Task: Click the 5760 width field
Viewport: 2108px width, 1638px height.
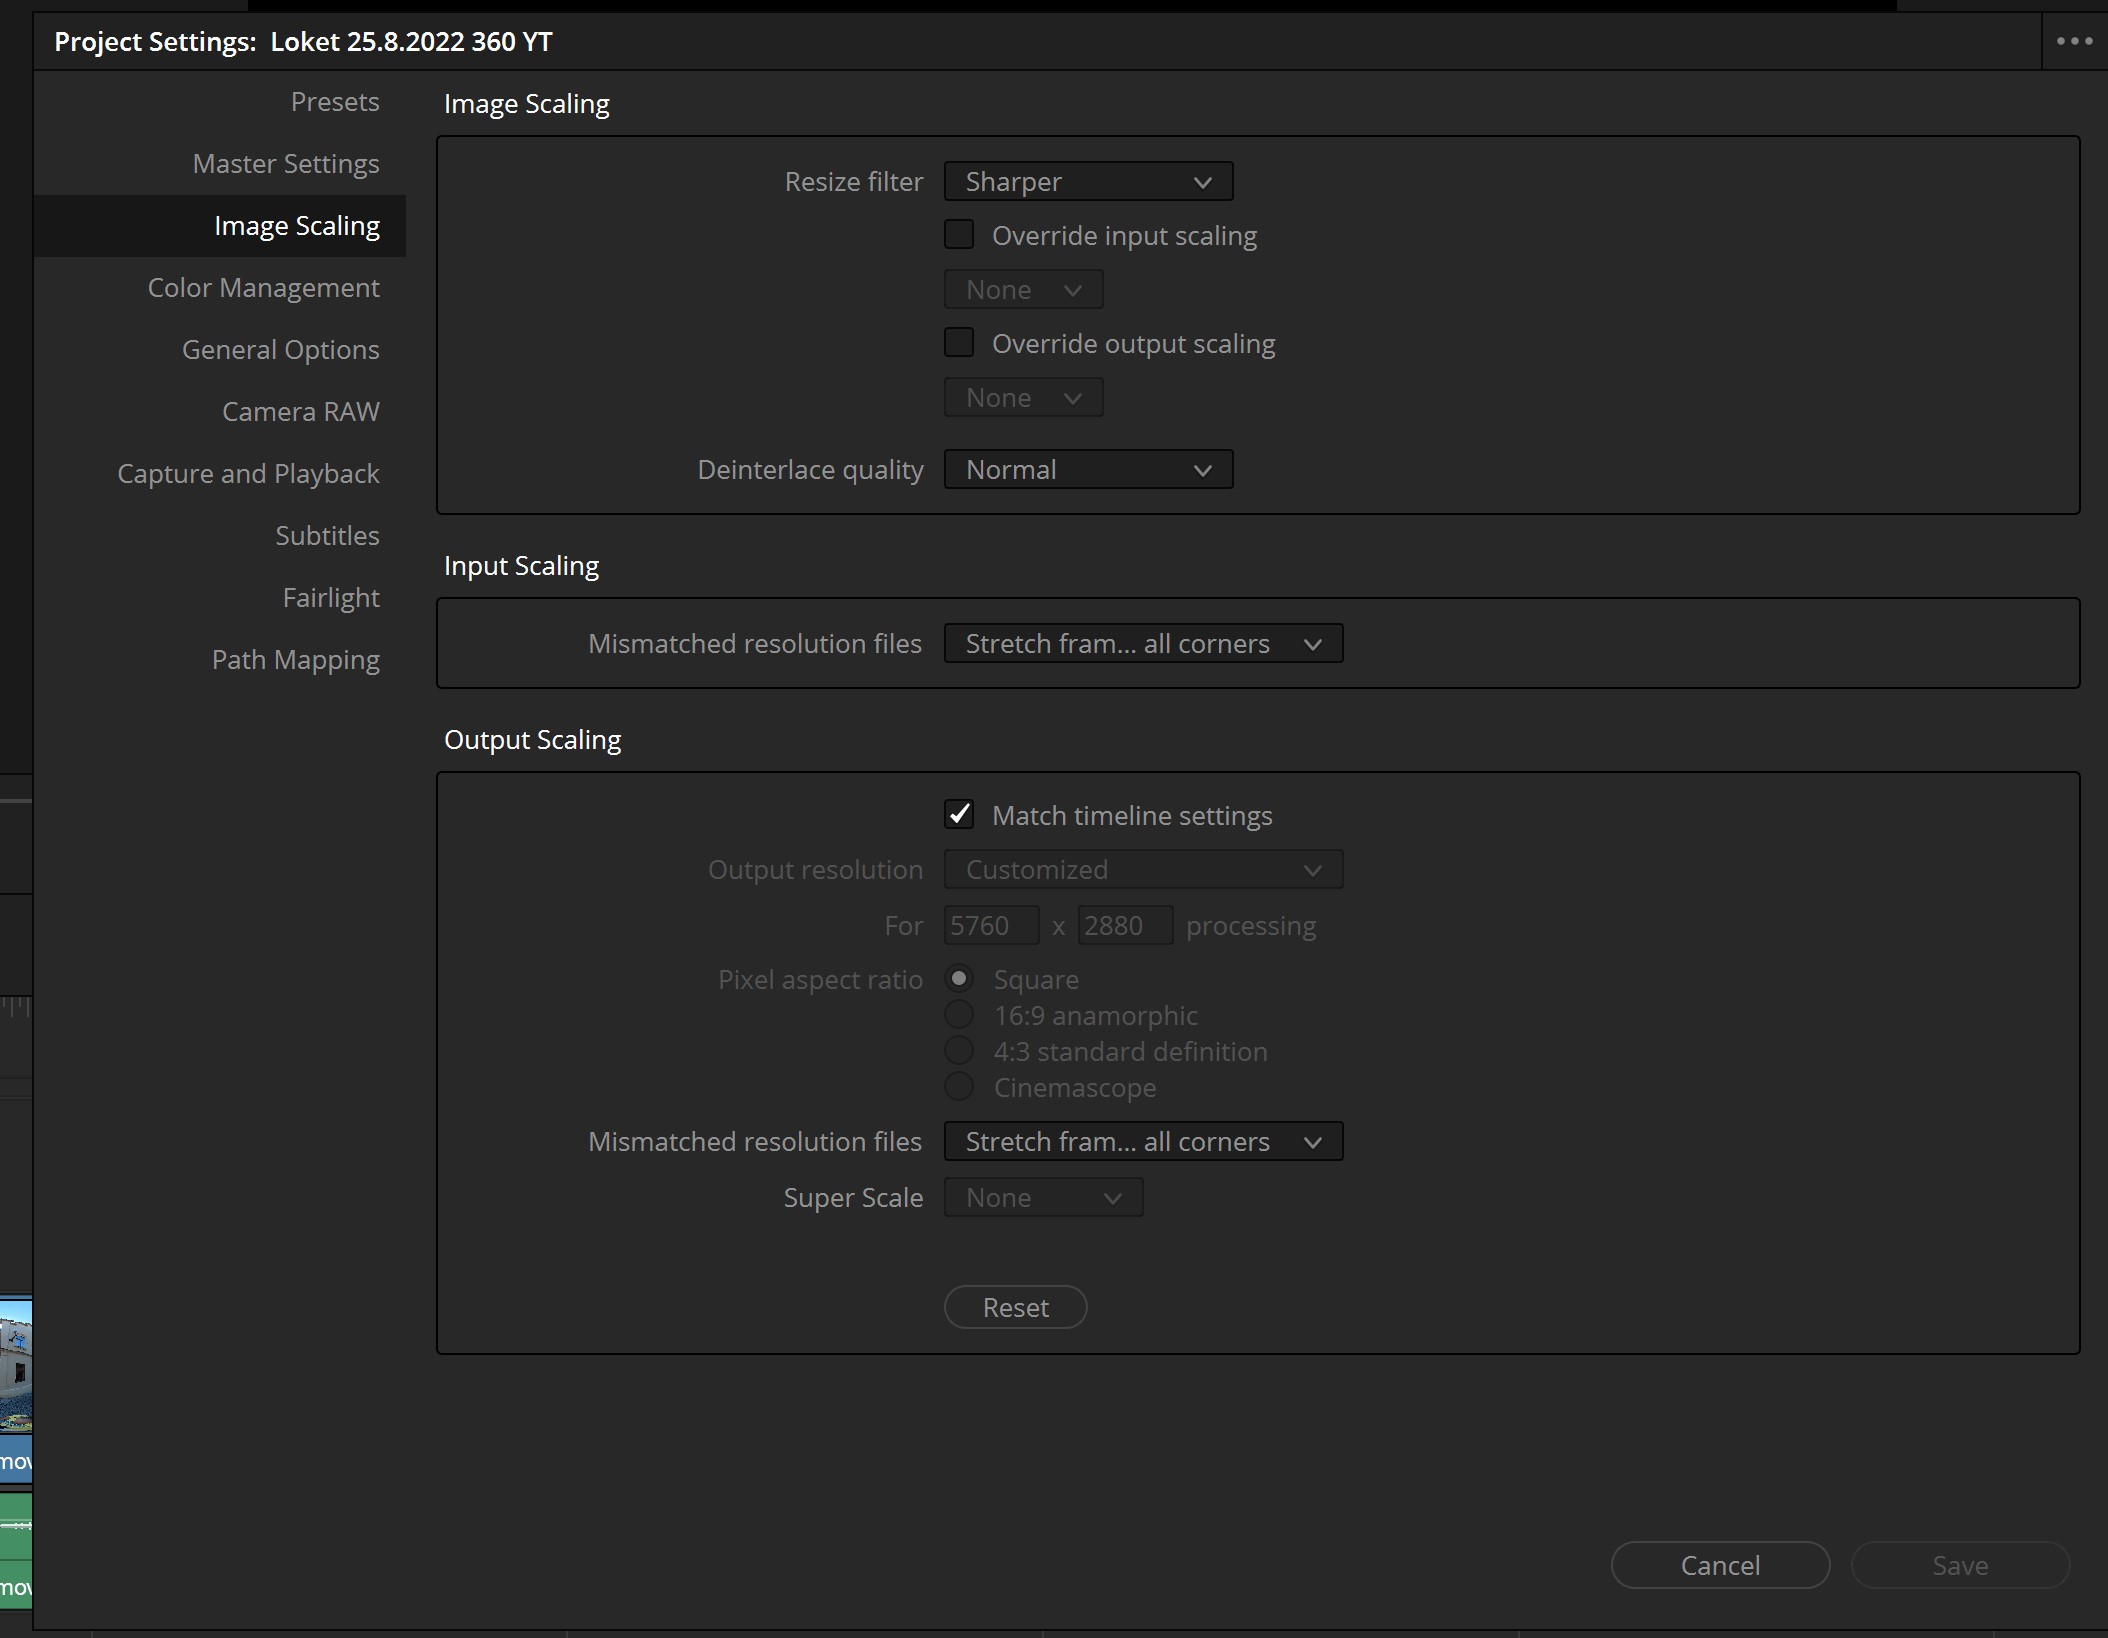Action: pyautogui.click(x=991, y=926)
